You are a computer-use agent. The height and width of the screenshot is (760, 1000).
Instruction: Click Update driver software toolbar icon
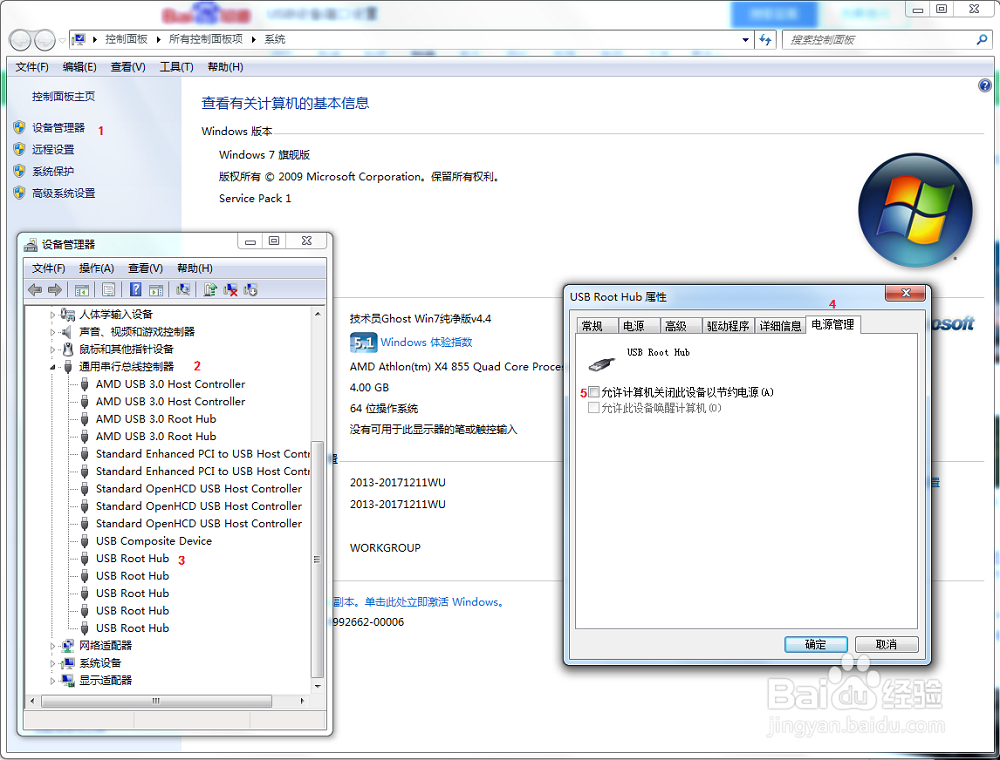pos(210,290)
